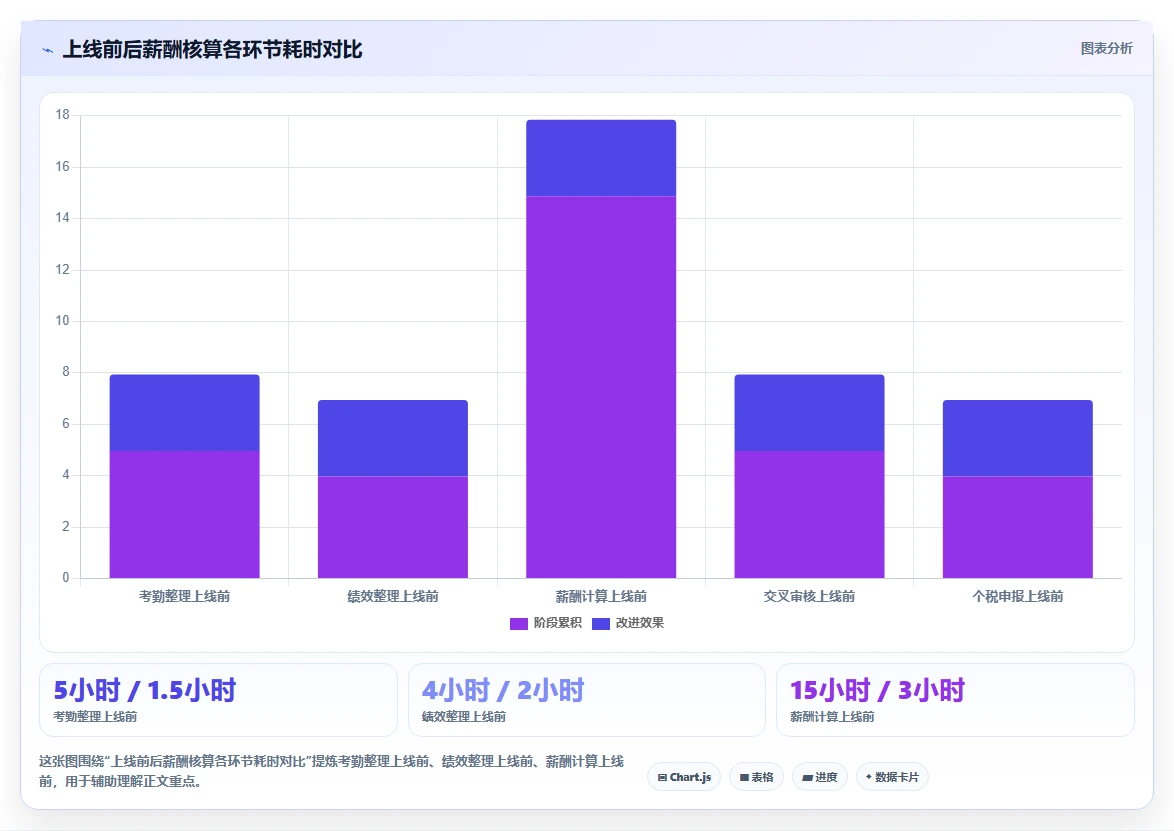Click the title 上线前后薪酬核算各环节耗时对比

tap(213, 49)
